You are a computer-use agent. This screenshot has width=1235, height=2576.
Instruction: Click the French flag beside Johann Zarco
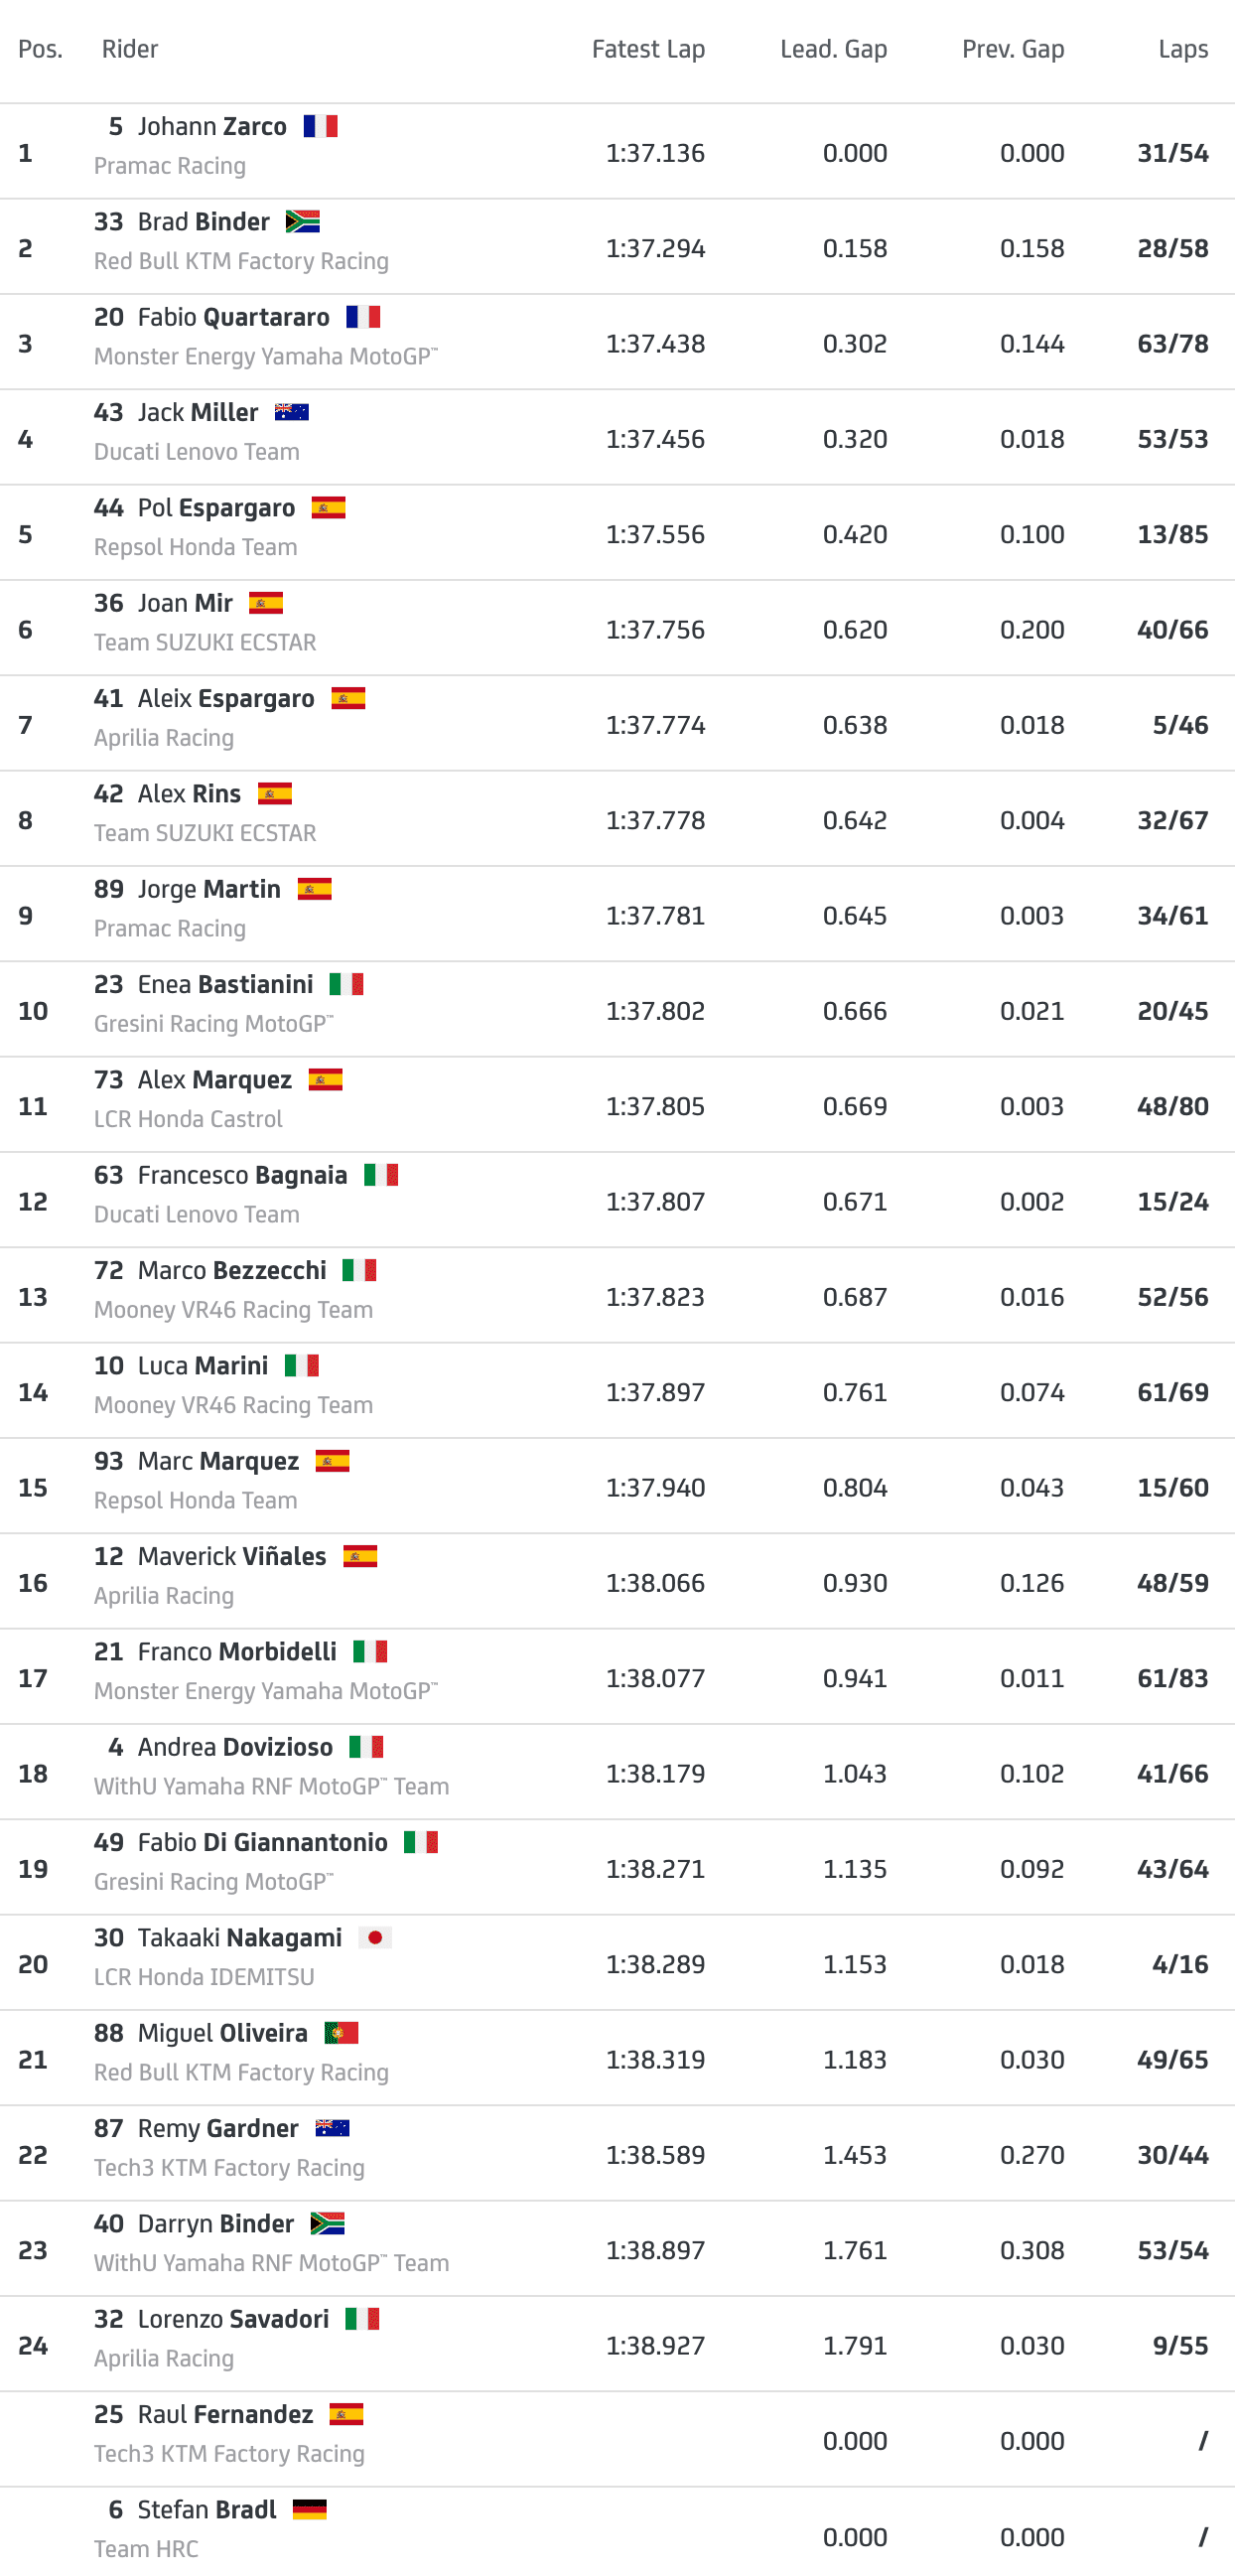point(320,126)
